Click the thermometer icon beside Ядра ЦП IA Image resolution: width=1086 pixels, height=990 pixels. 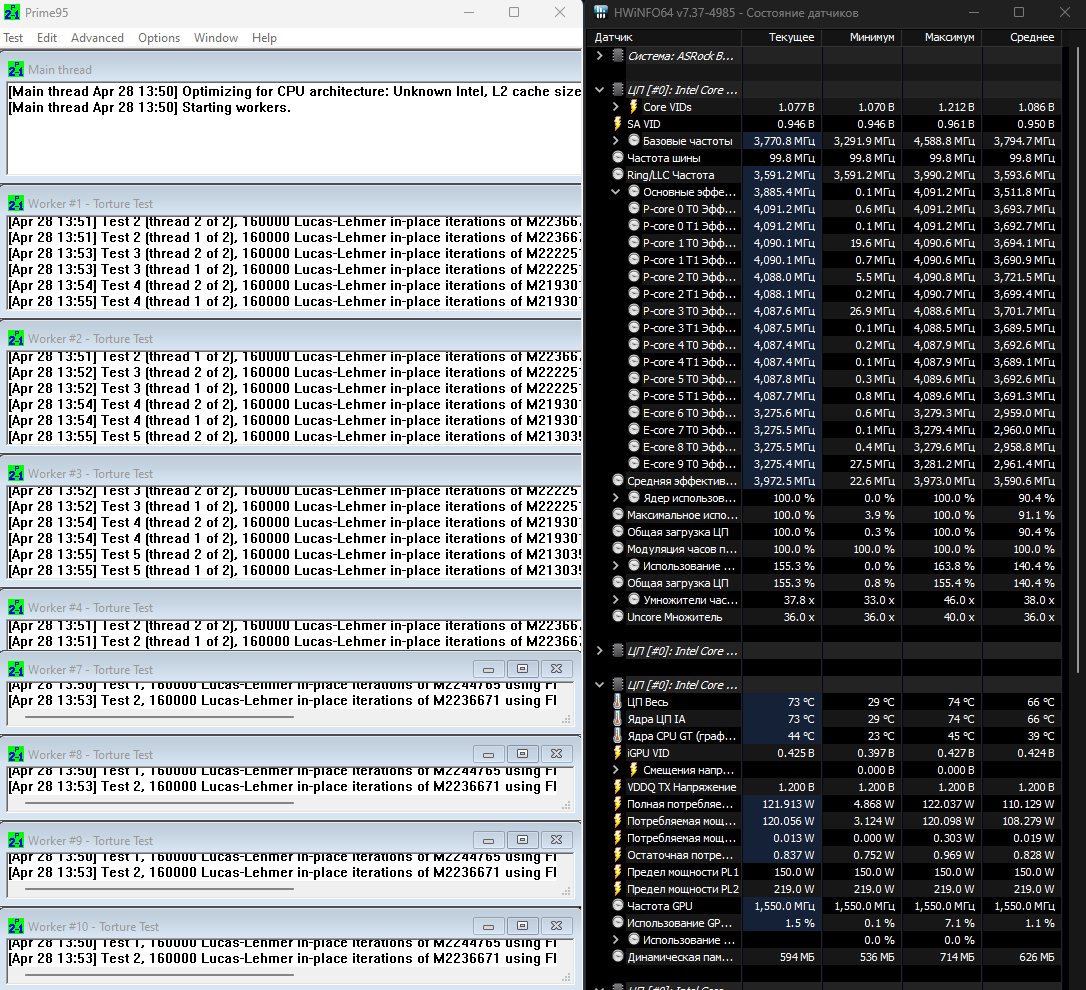618,719
